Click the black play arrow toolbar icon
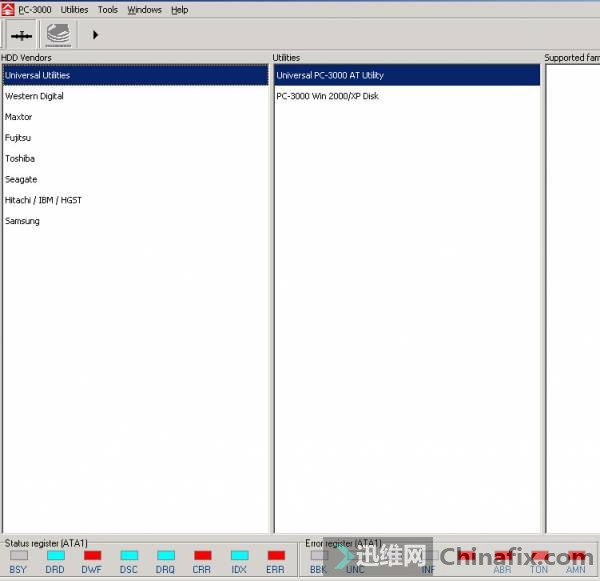The image size is (600, 581). [95, 35]
